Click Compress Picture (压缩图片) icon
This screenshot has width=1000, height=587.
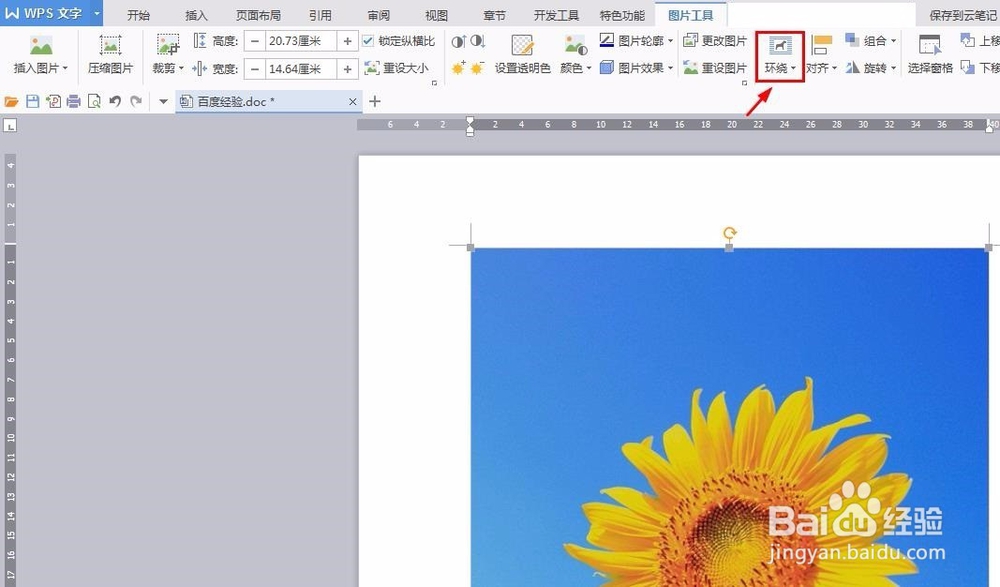click(110, 45)
